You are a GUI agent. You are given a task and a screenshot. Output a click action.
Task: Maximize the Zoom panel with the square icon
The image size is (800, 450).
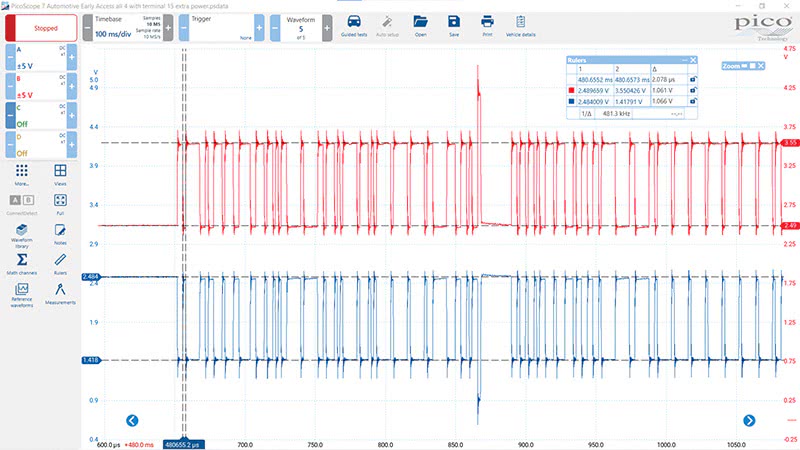[x=753, y=66]
